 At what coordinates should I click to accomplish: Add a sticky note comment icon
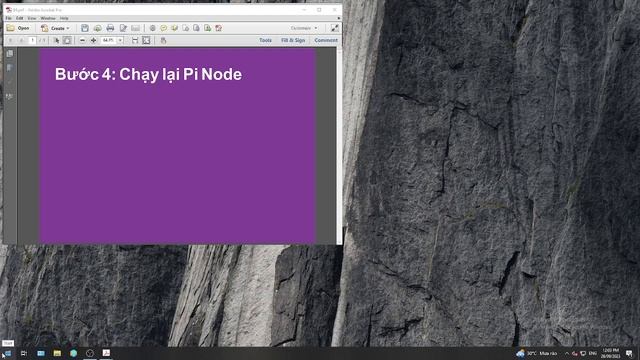pyautogui.click(x=163, y=28)
